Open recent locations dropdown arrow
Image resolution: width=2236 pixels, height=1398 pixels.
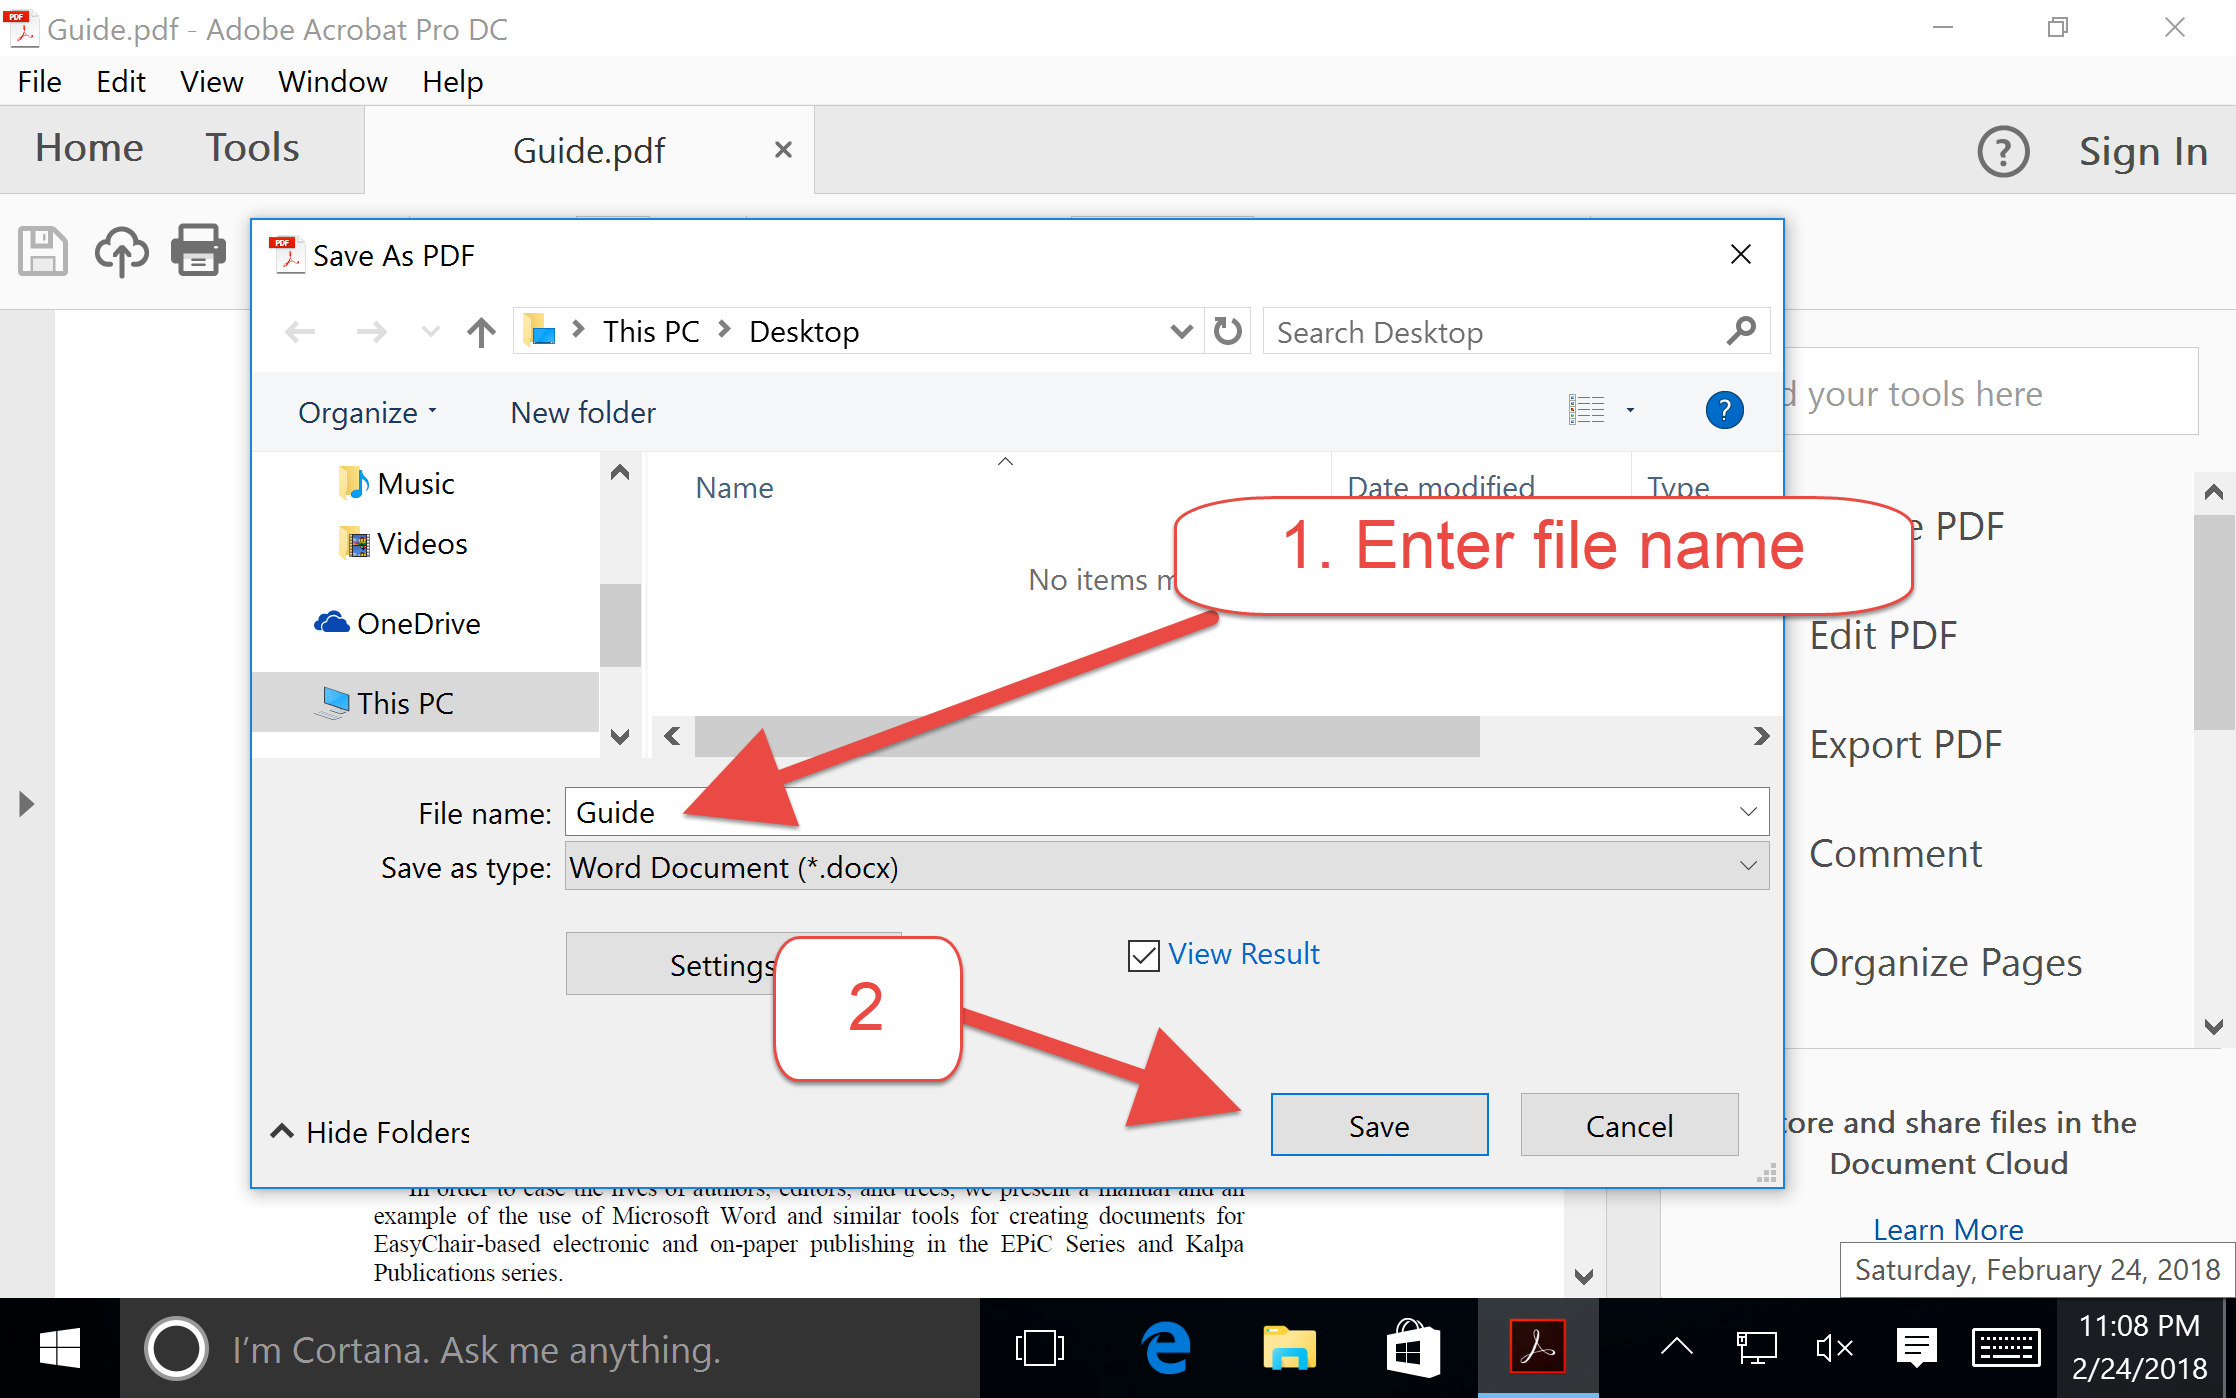click(x=430, y=332)
